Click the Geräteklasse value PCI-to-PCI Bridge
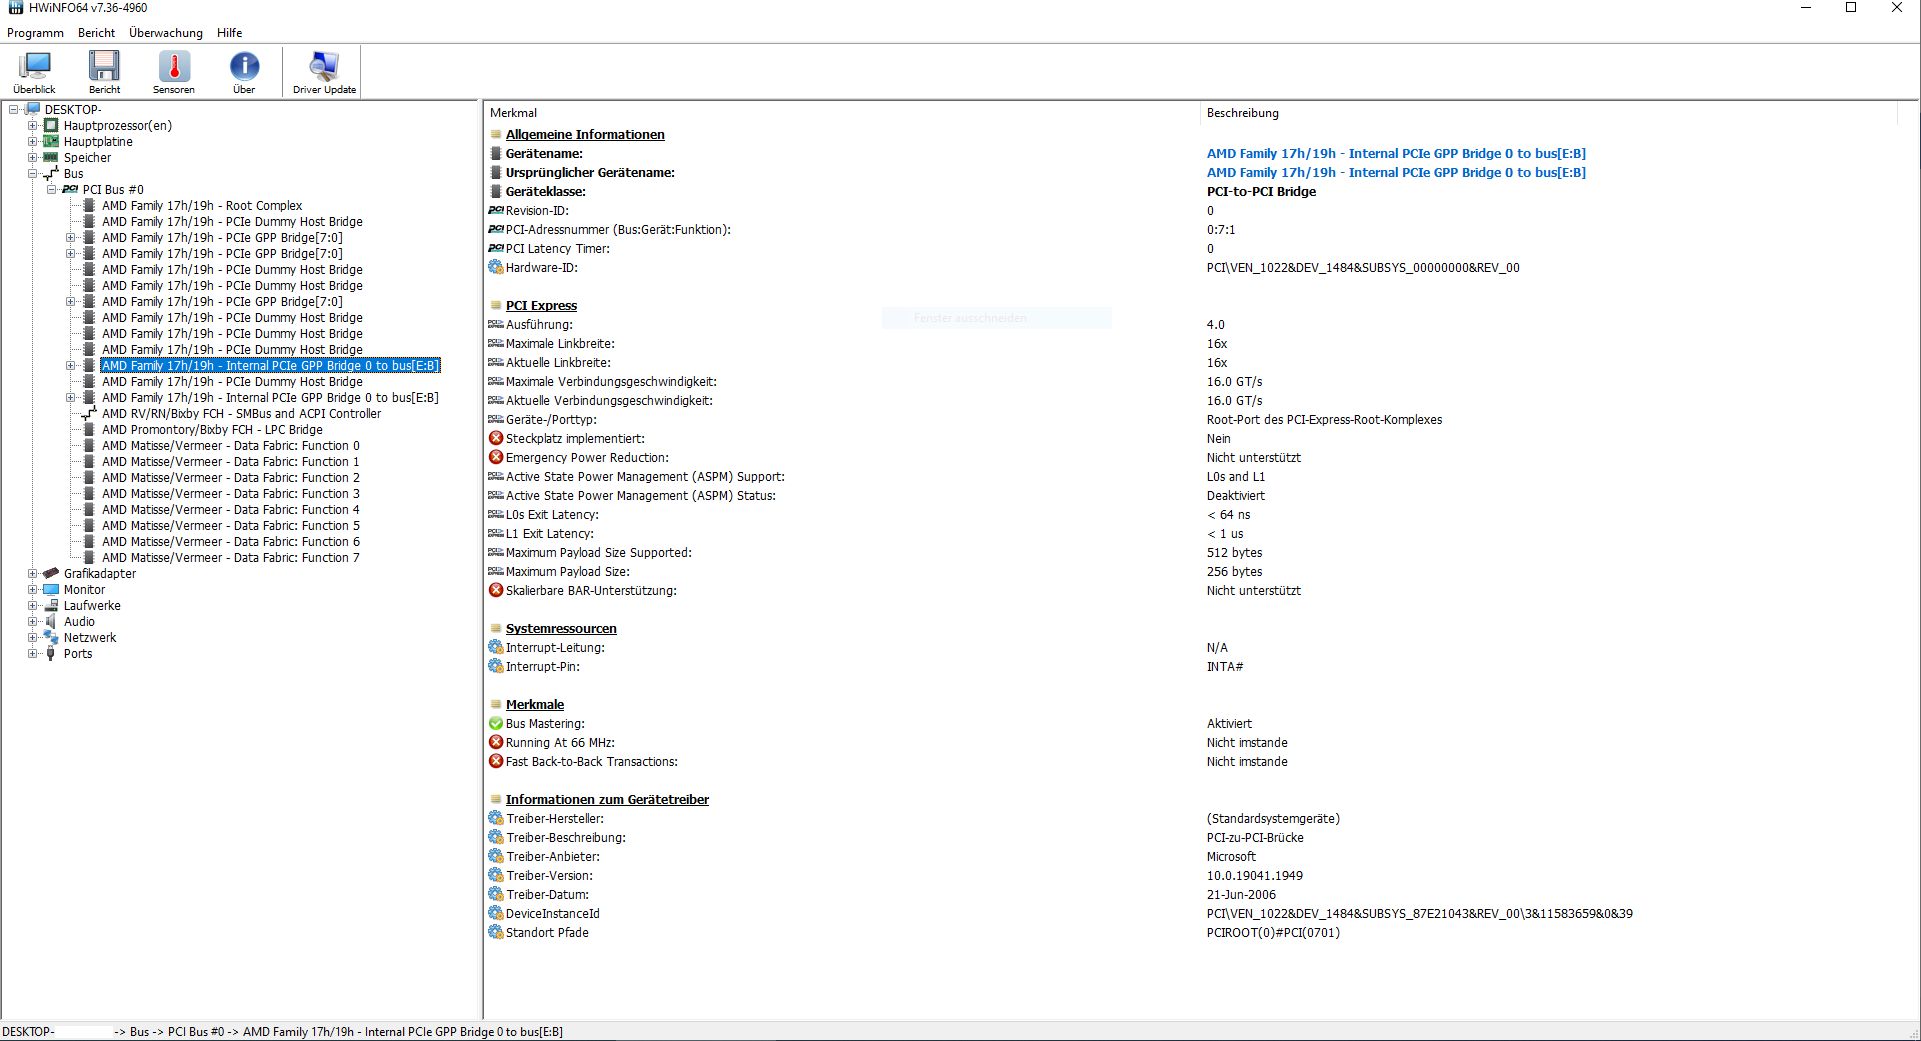 pyautogui.click(x=1261, y=192)
